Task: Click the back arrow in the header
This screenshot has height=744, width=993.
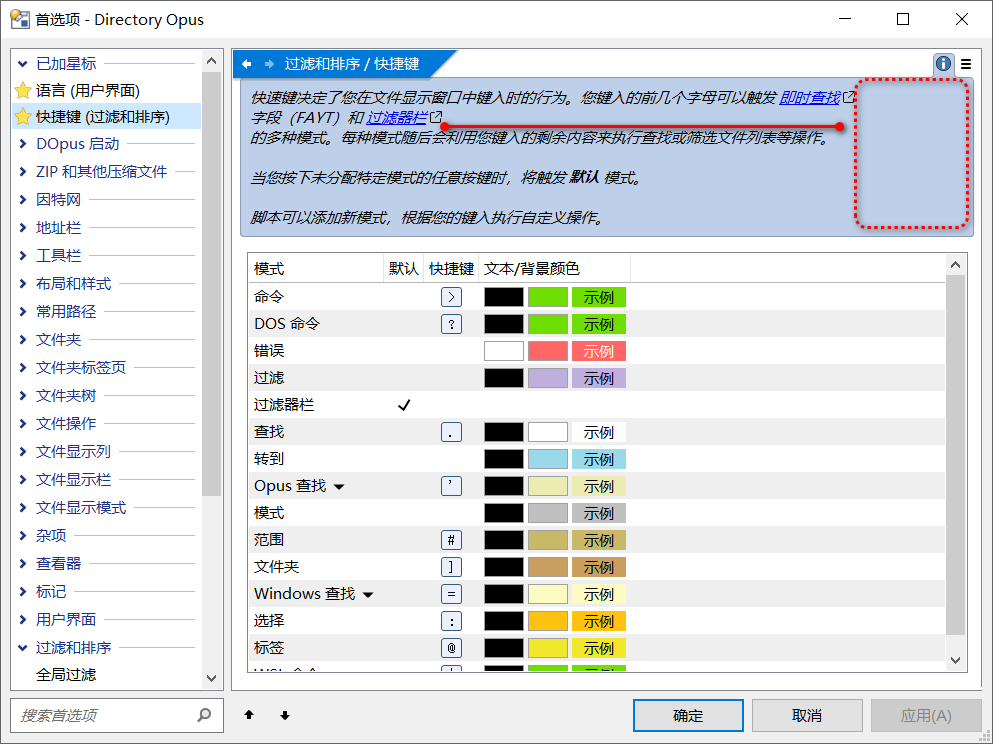Action: pyautogui.click(x=247, y=64)
